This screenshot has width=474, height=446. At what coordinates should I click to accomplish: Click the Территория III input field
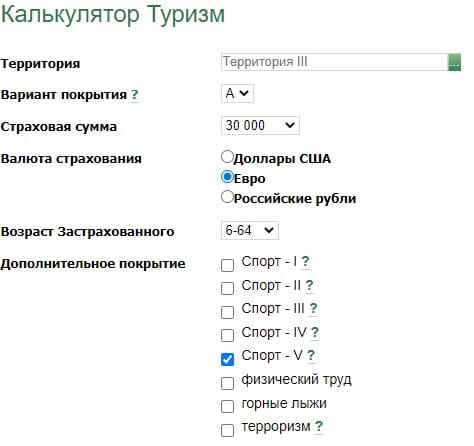pyautogui.click(x=334, y=62)
